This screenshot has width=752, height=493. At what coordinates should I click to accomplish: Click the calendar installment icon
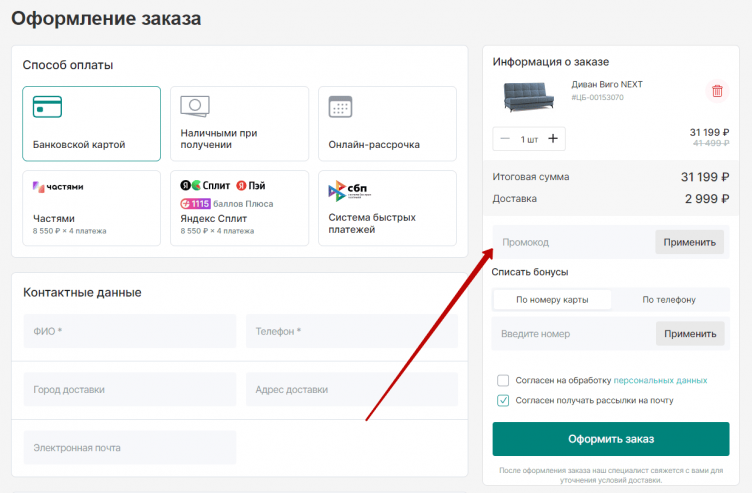pyautogui.click(x=341, y=106)
